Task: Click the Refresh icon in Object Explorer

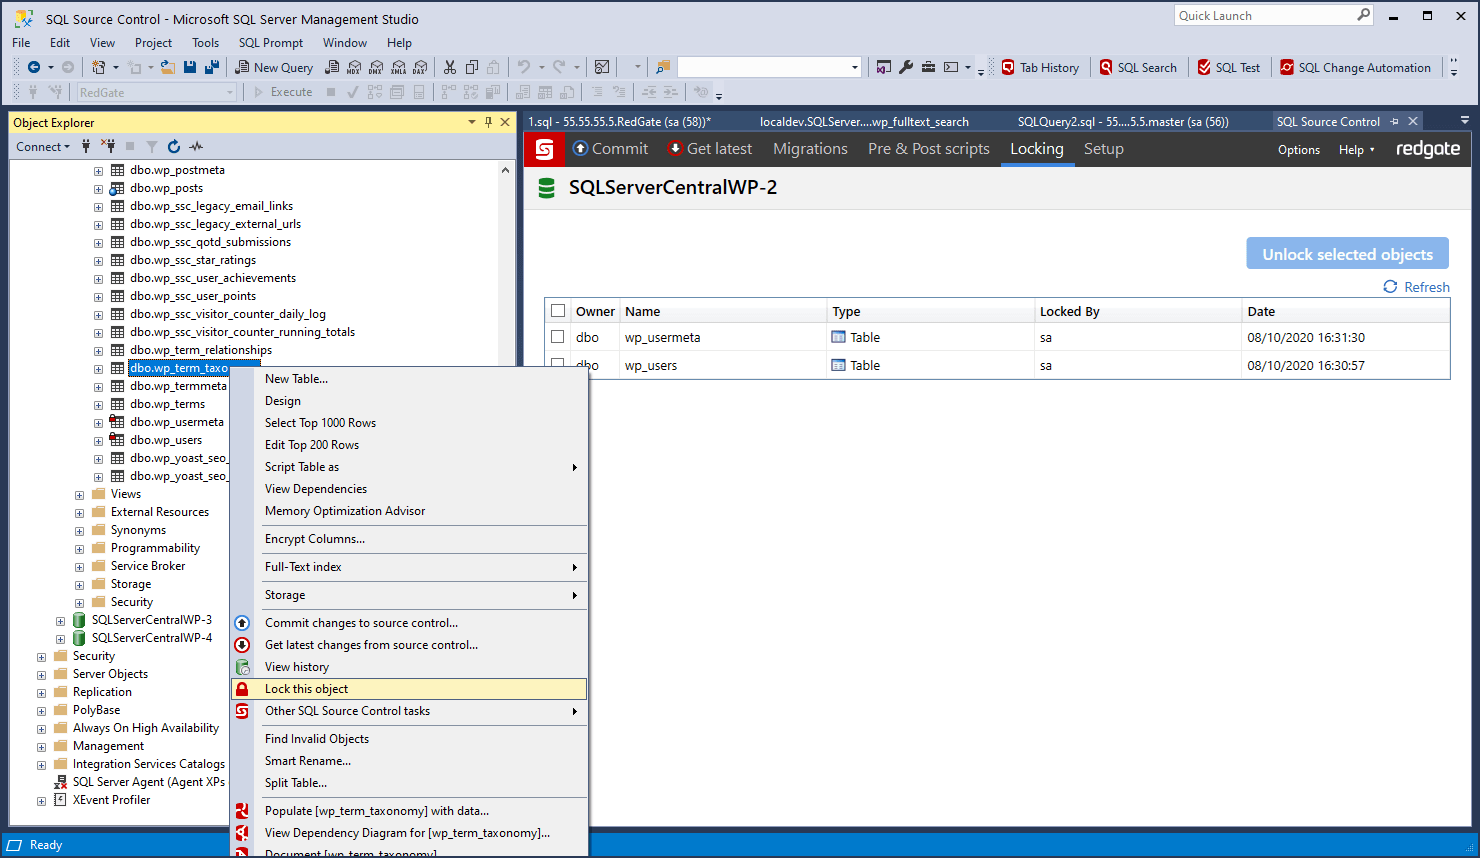Action: (174, 146)
